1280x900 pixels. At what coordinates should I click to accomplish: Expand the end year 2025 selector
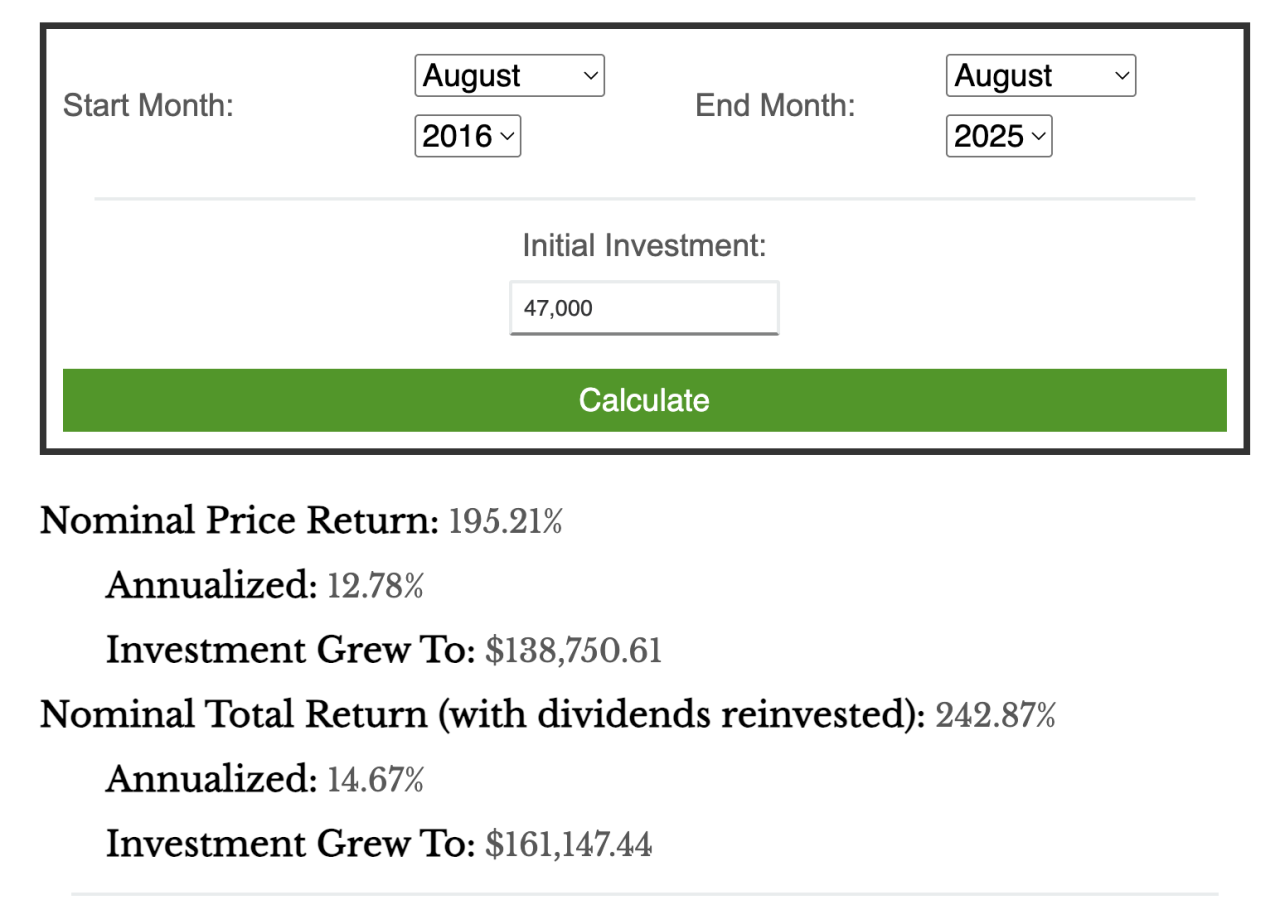998,136
